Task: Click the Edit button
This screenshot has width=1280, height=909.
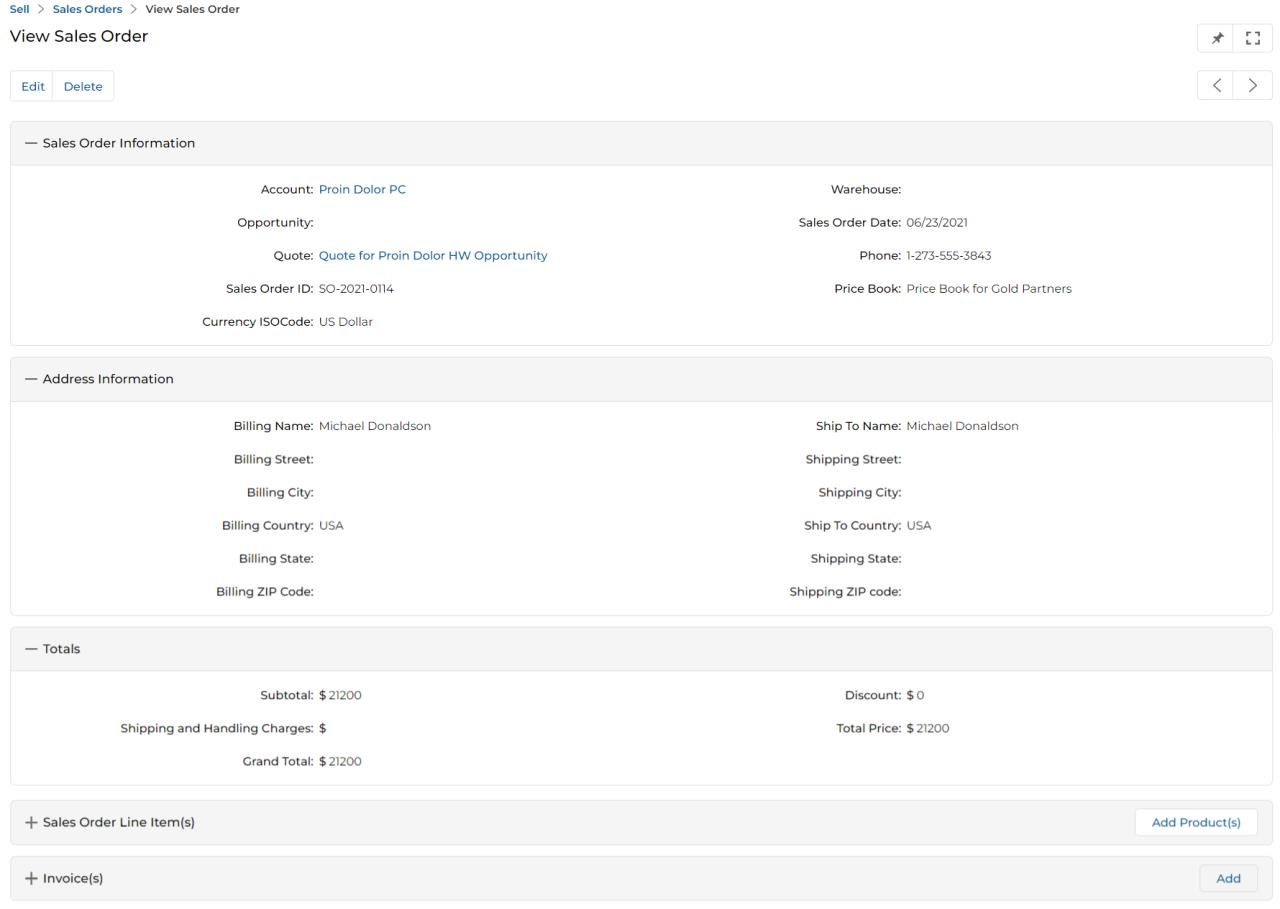Action: (x=32, y=86)
